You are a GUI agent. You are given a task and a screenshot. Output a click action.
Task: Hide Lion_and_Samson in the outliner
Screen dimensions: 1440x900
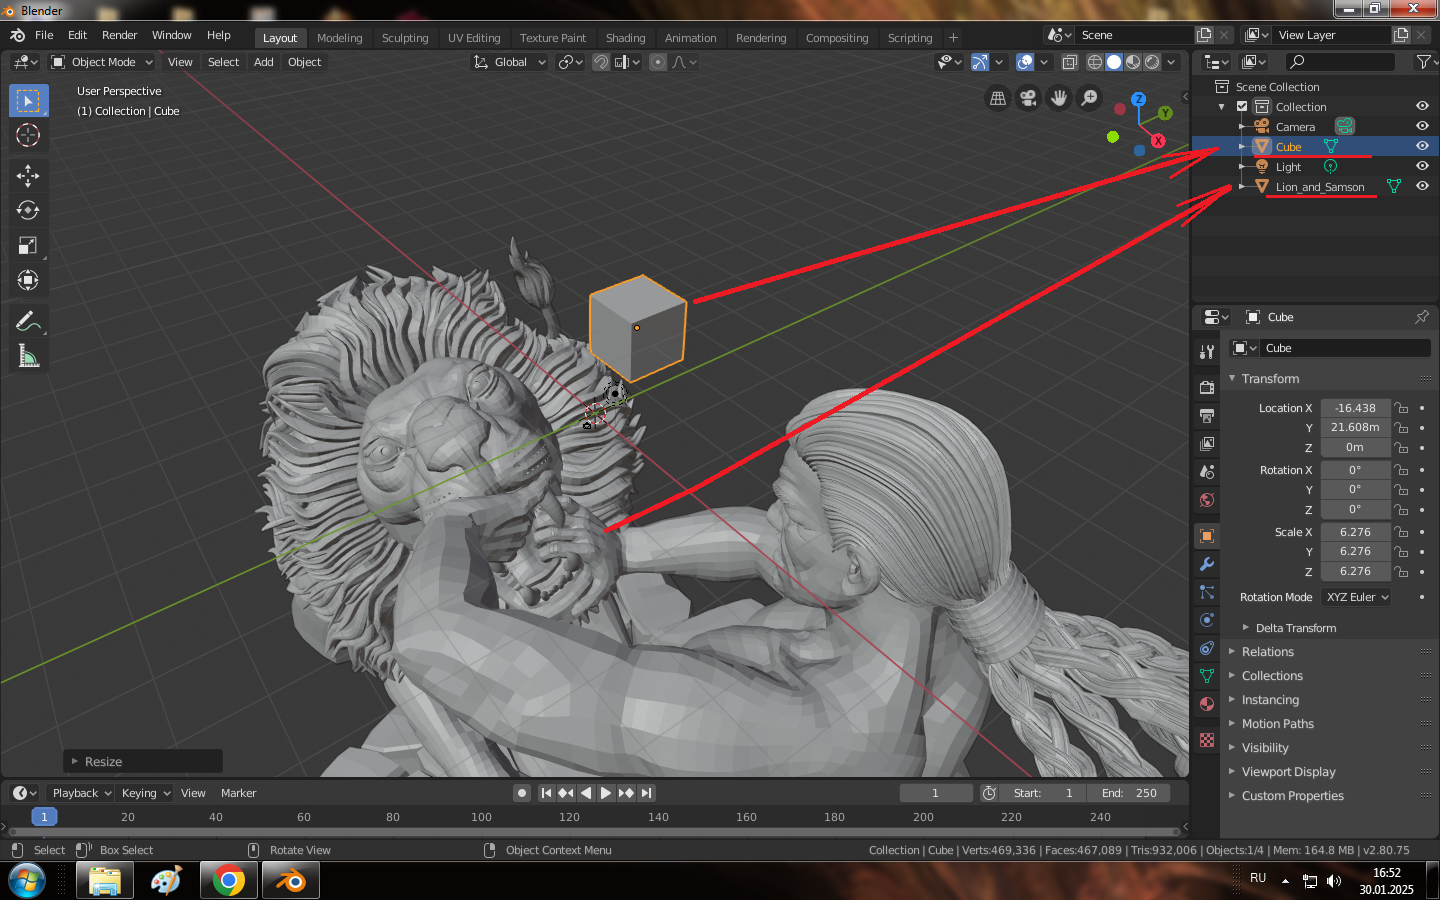pyautogui.click(x=1422, y=186)
